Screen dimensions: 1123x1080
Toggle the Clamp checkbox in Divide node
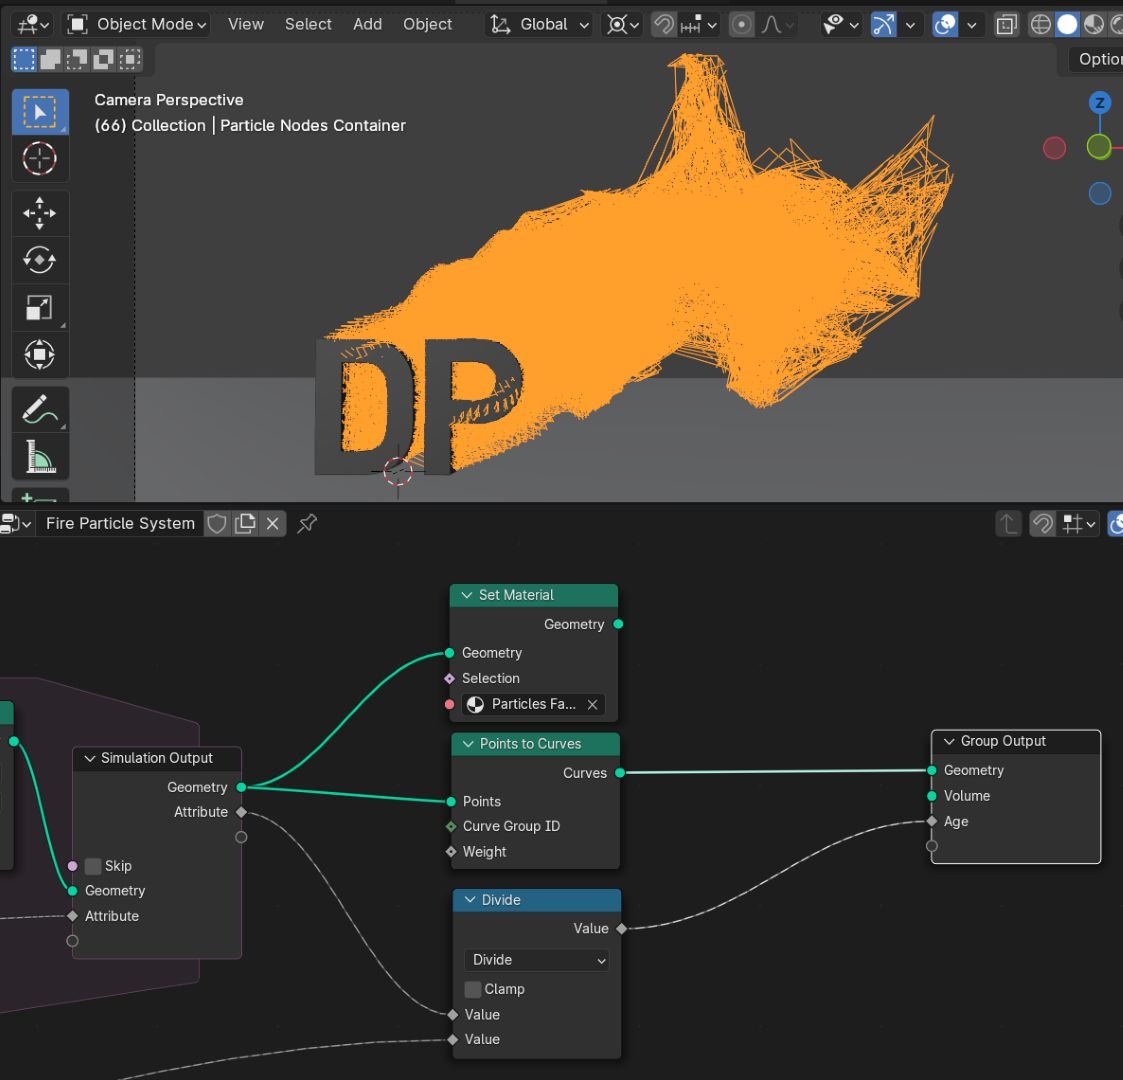coord(473,989)
